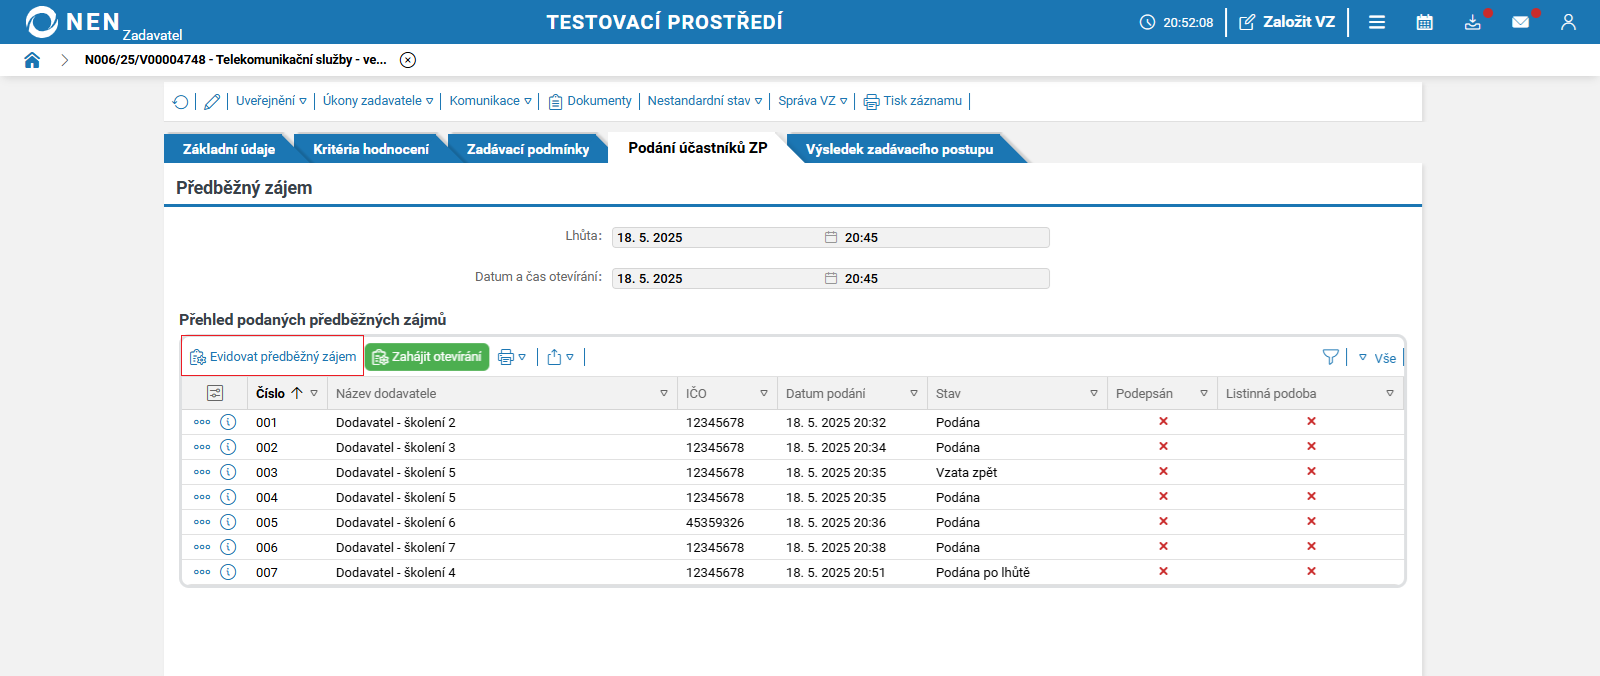
Task: Open calendar picker for Lhůta
Action: 831,237
